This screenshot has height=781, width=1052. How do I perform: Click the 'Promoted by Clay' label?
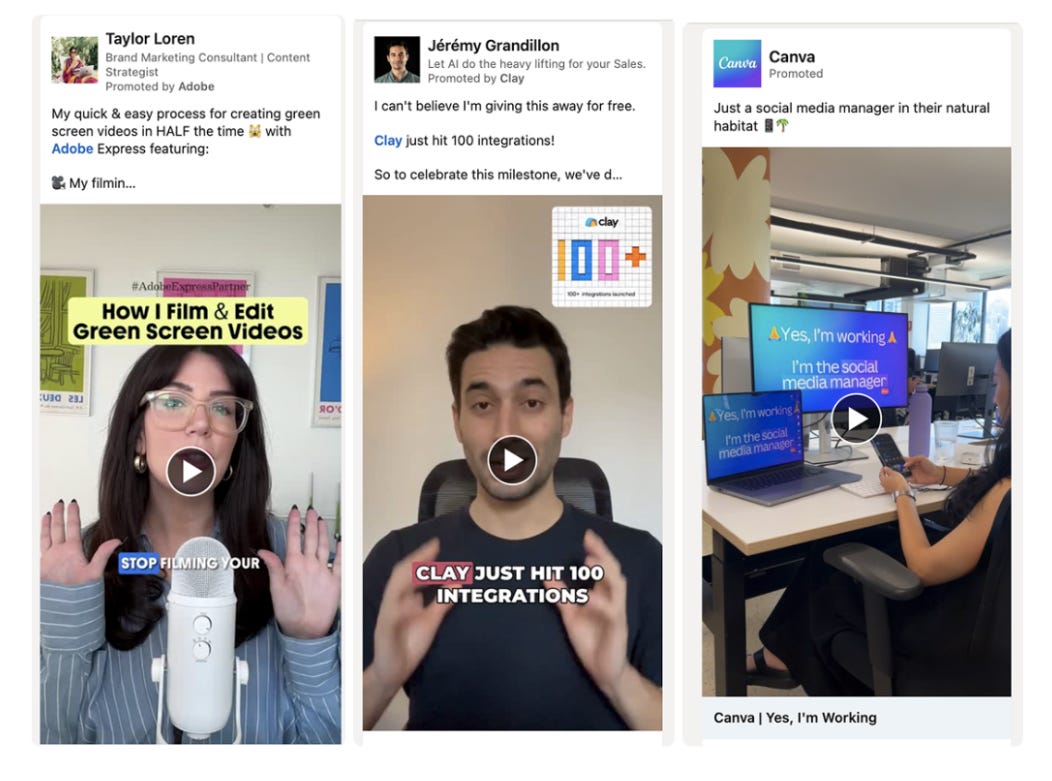476,79
